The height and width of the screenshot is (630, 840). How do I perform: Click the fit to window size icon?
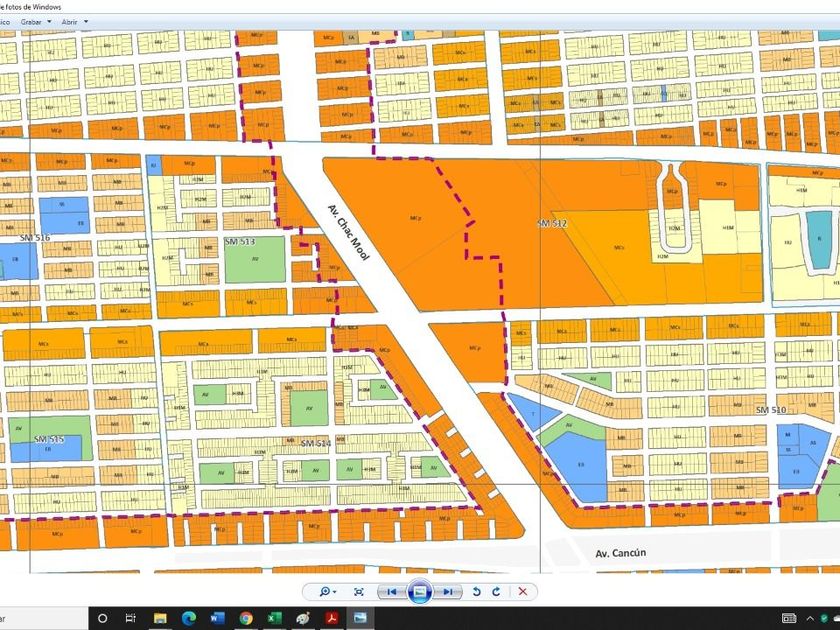tap(359, 591)
